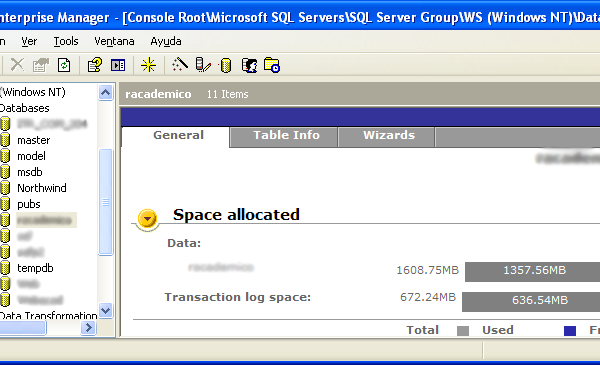Open the Tools menu
Viewport: 600px width, 365px height.
click(x=66, y=41)
